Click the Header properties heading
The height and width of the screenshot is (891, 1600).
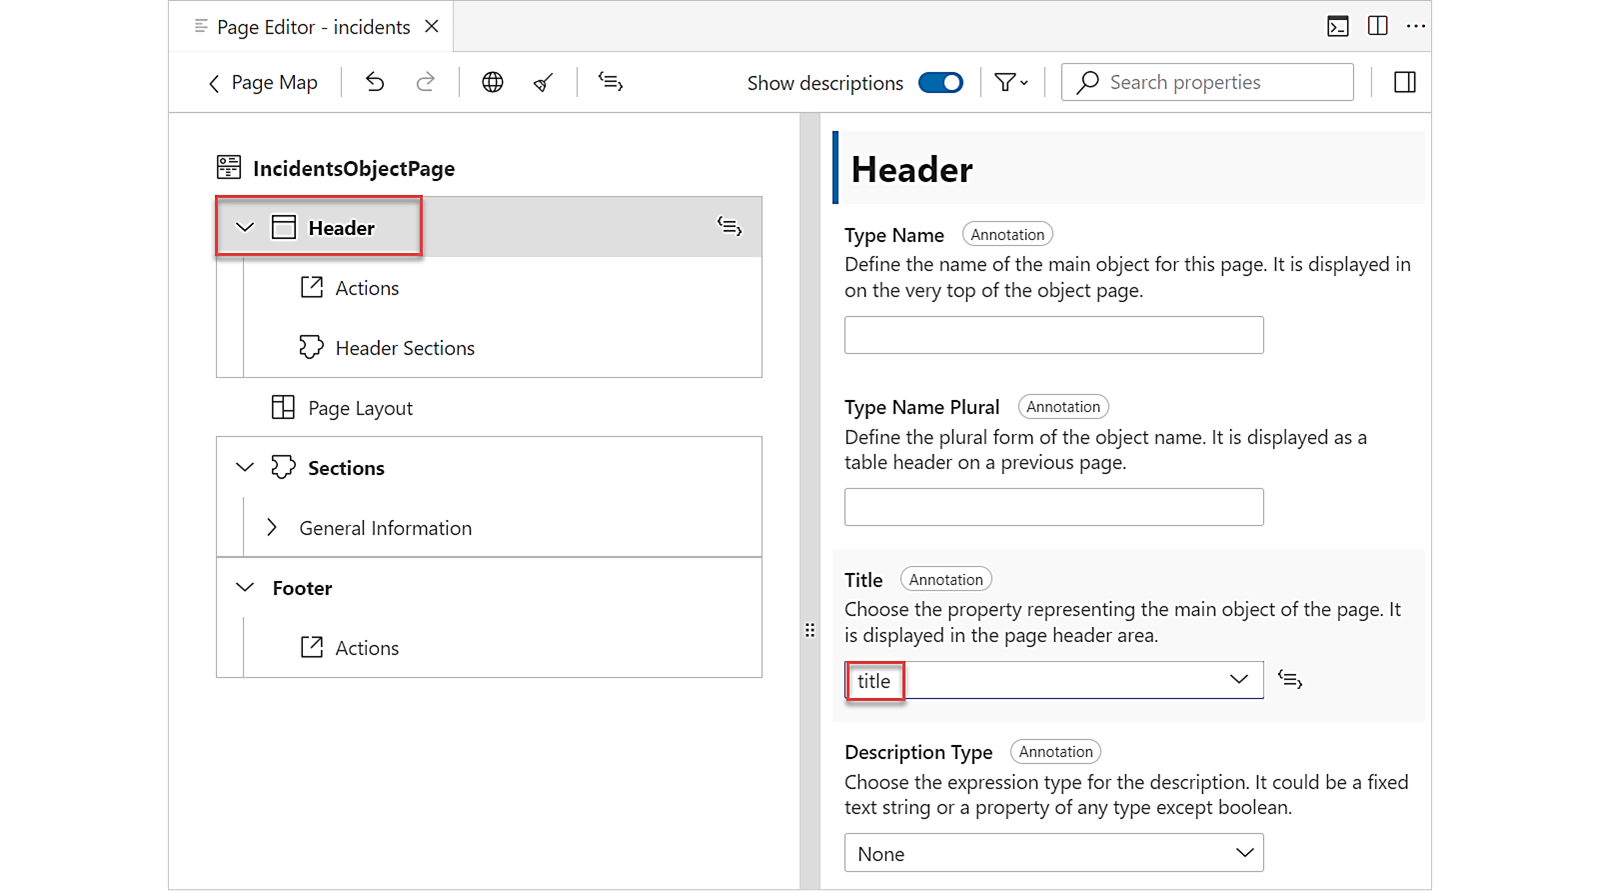[x=912, y=169]
